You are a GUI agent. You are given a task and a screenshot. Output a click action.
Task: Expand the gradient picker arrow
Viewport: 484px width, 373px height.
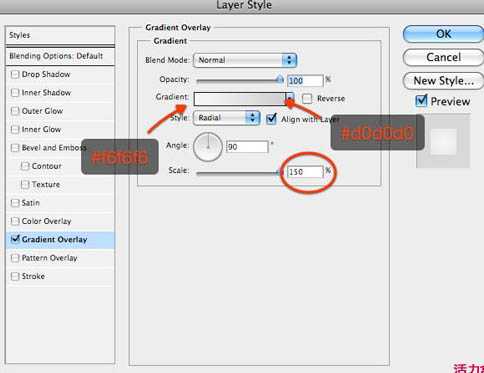pyautogui.click(x=290, y=99)
